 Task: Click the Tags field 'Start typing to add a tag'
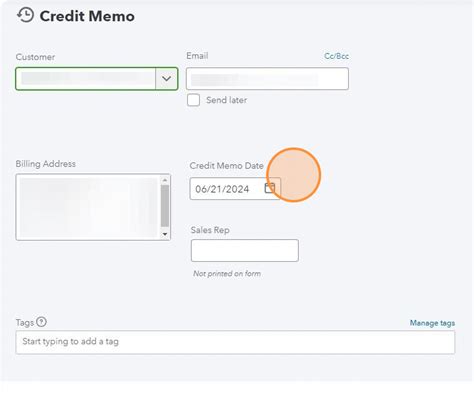point(235,342)
